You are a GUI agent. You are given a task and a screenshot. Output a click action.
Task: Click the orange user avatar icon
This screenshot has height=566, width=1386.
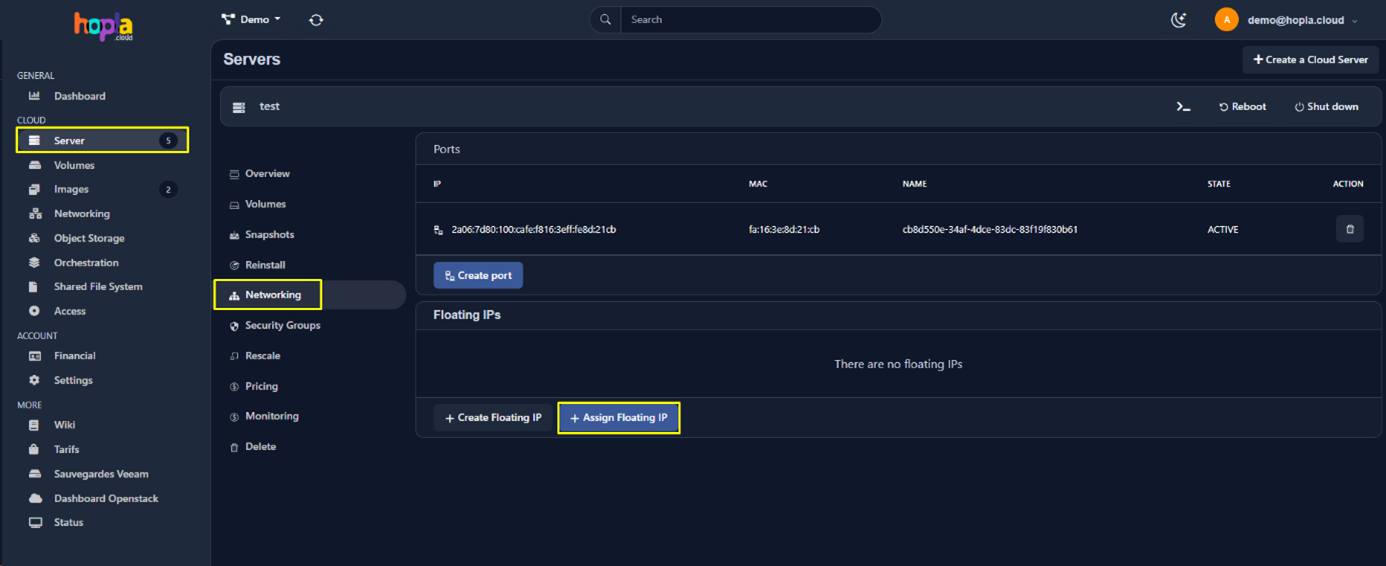(1226, 20)
